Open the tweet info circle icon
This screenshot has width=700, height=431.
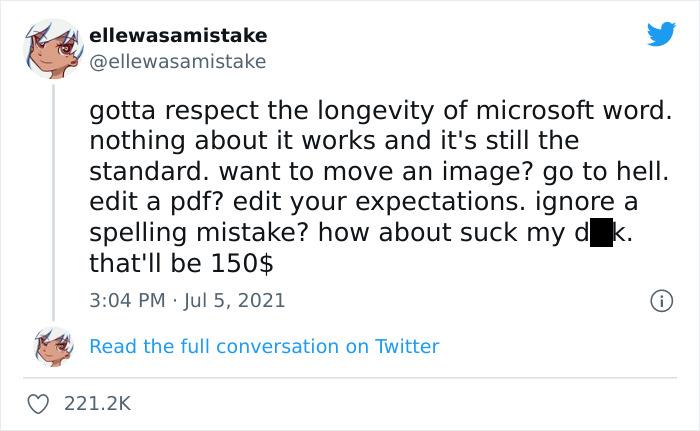pyautogui.click(x=660, y=300)
